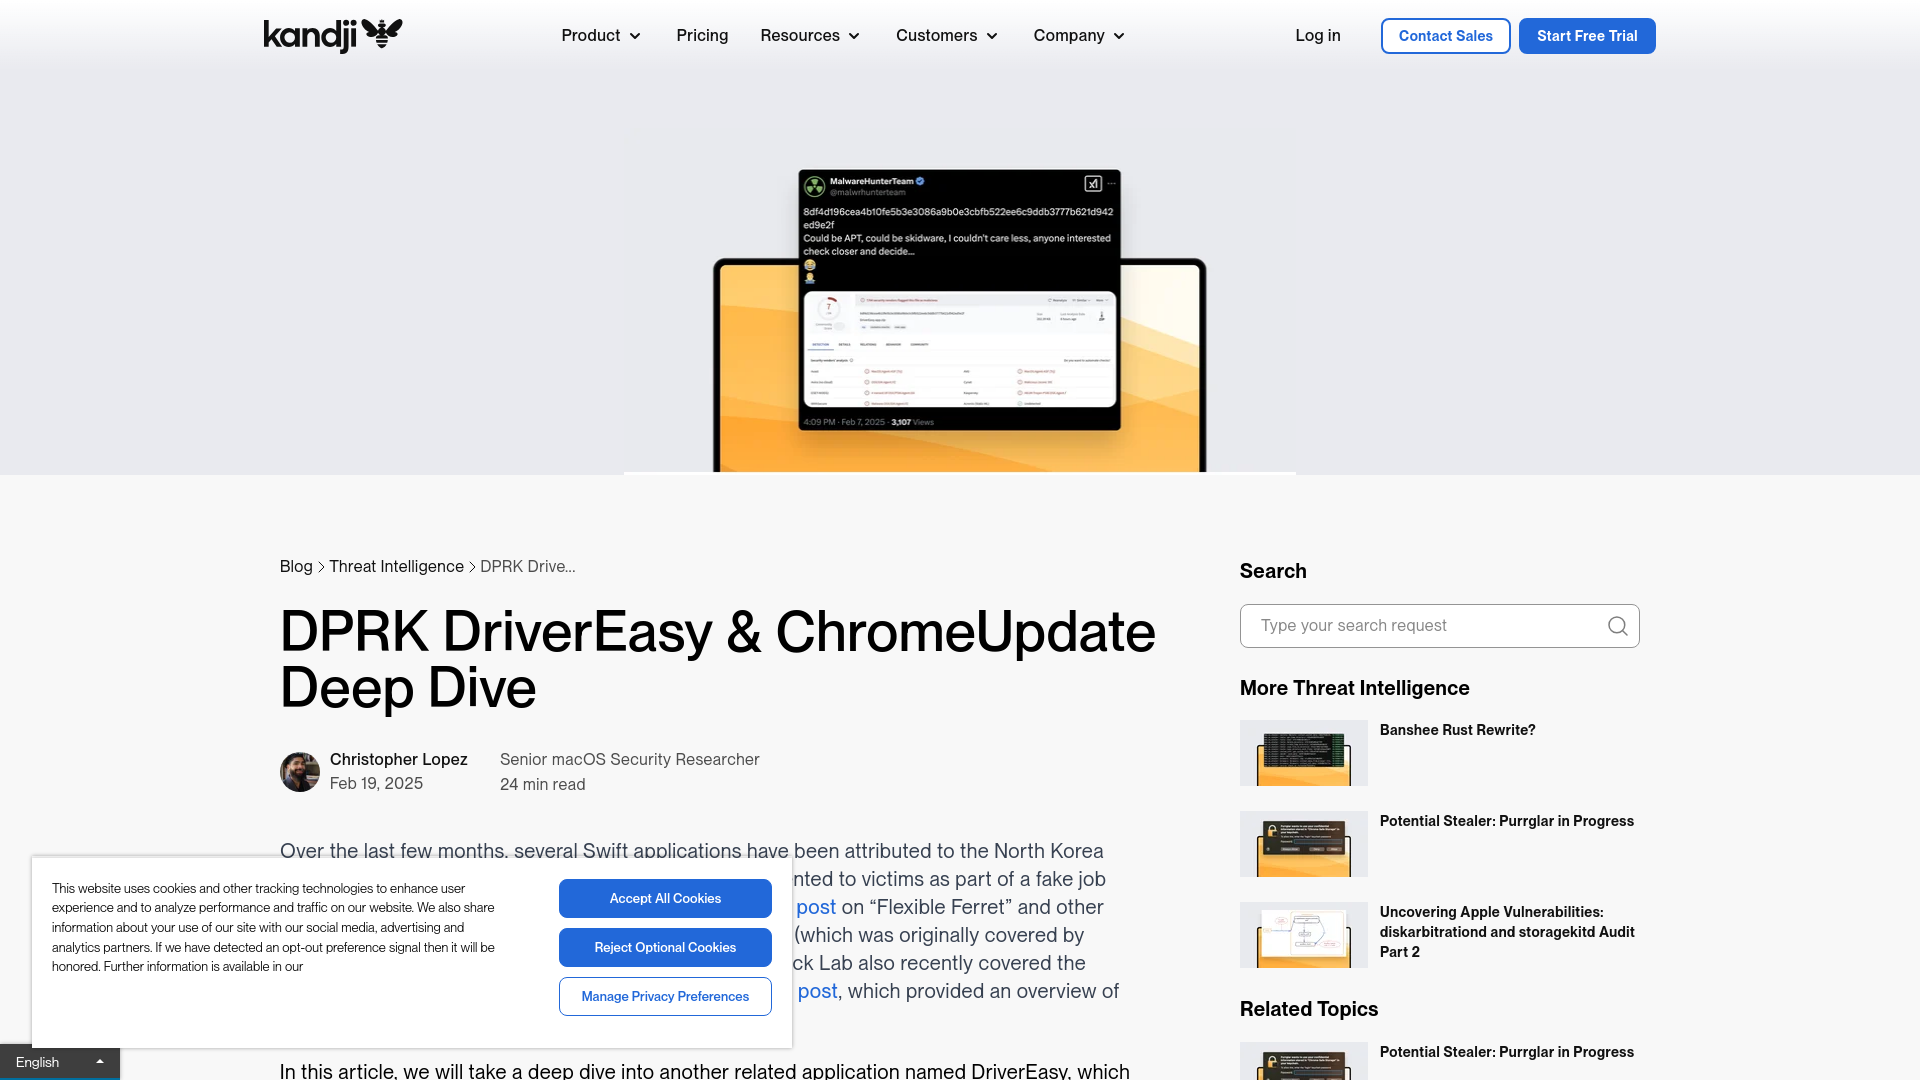The height and width of the screenshot is (1080, 1920).
Task: Expand the Resources menu
Action: pyautogui.click(x=810, y=36)
